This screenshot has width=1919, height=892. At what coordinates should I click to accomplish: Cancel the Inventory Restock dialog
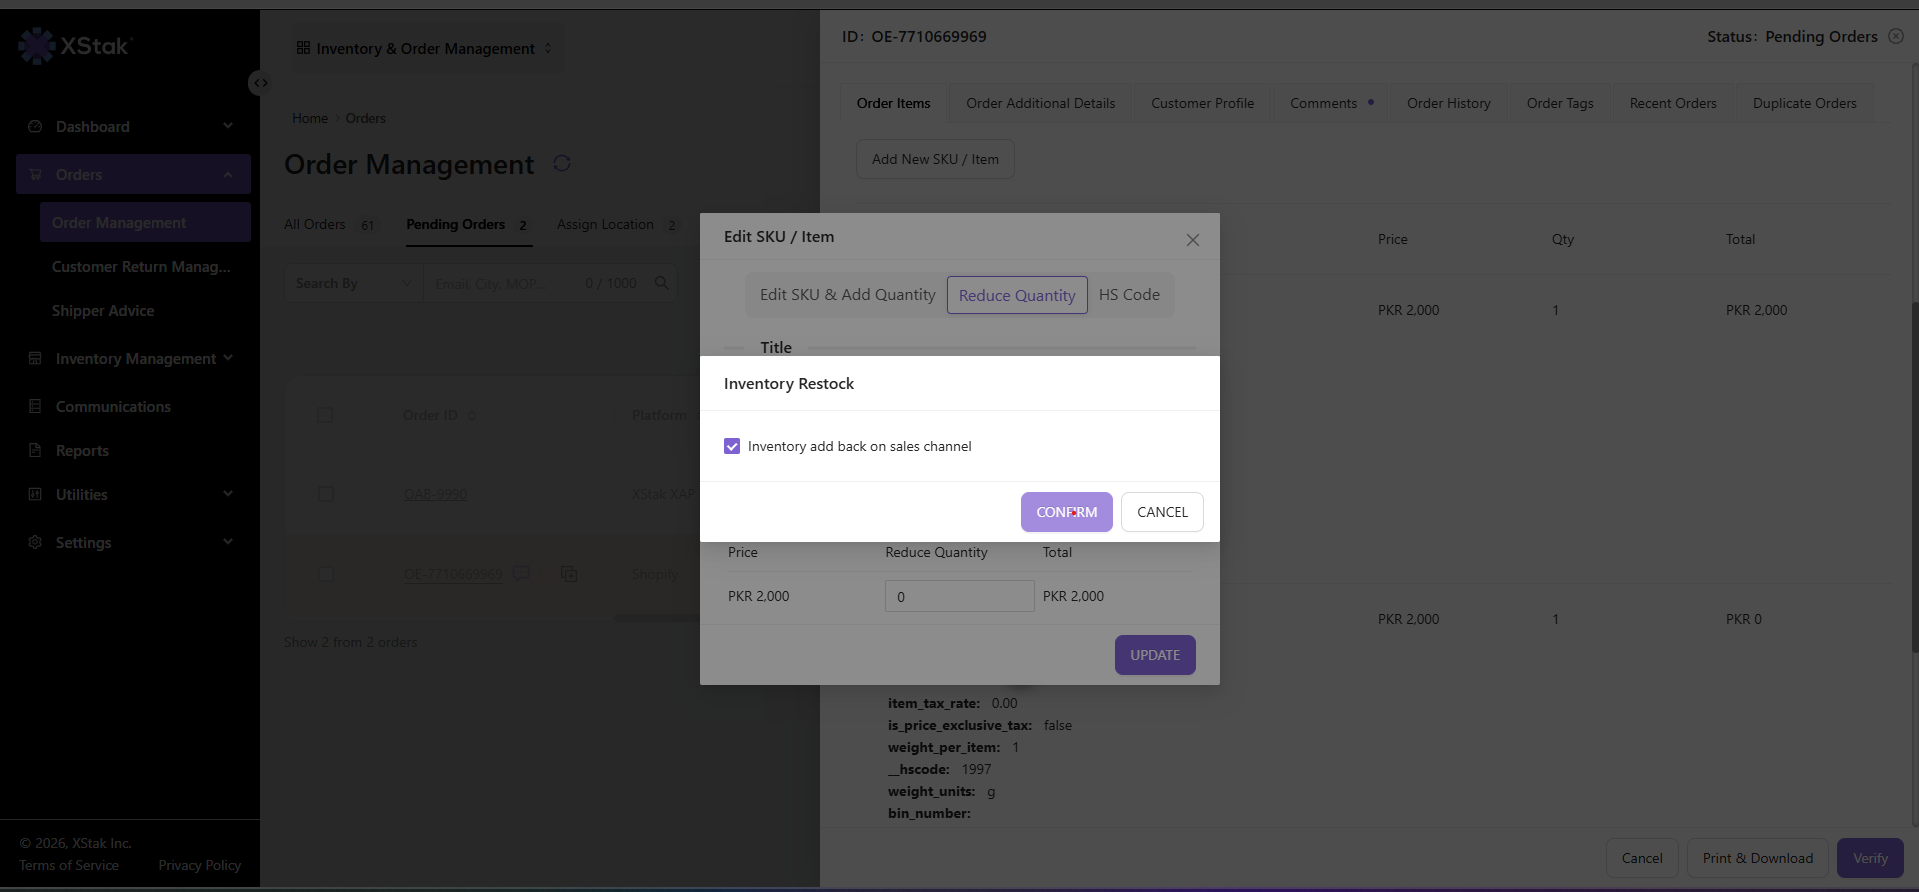pos(1162,512)
